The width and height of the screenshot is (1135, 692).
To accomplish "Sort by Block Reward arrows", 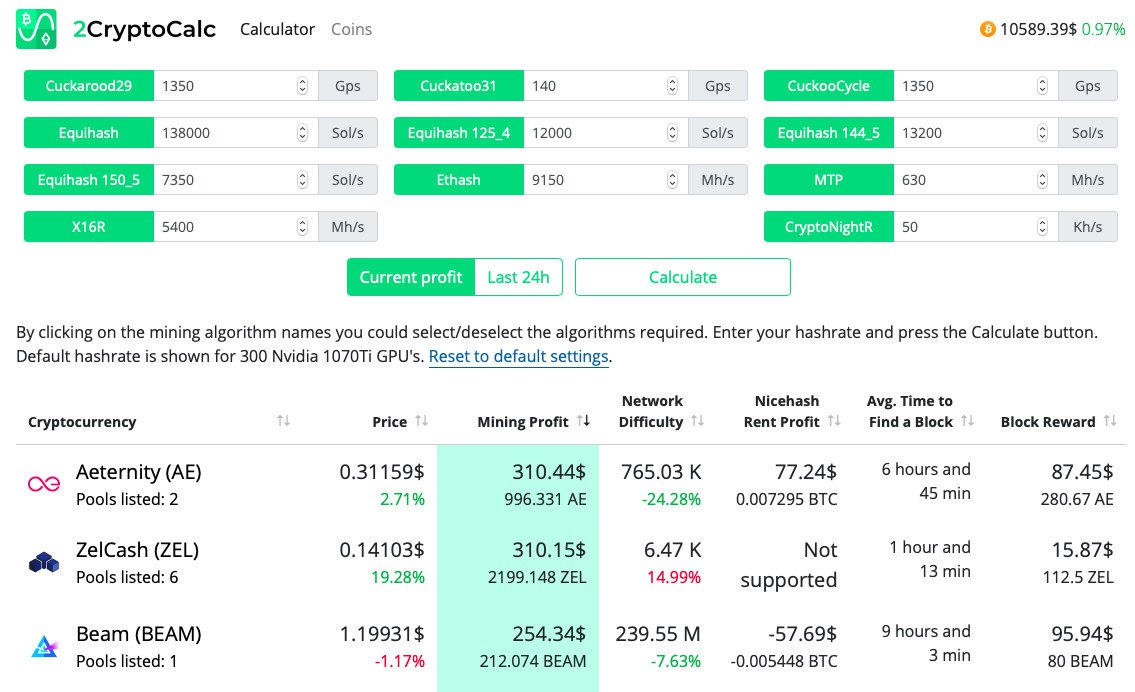I will [x=1110, y=422].
